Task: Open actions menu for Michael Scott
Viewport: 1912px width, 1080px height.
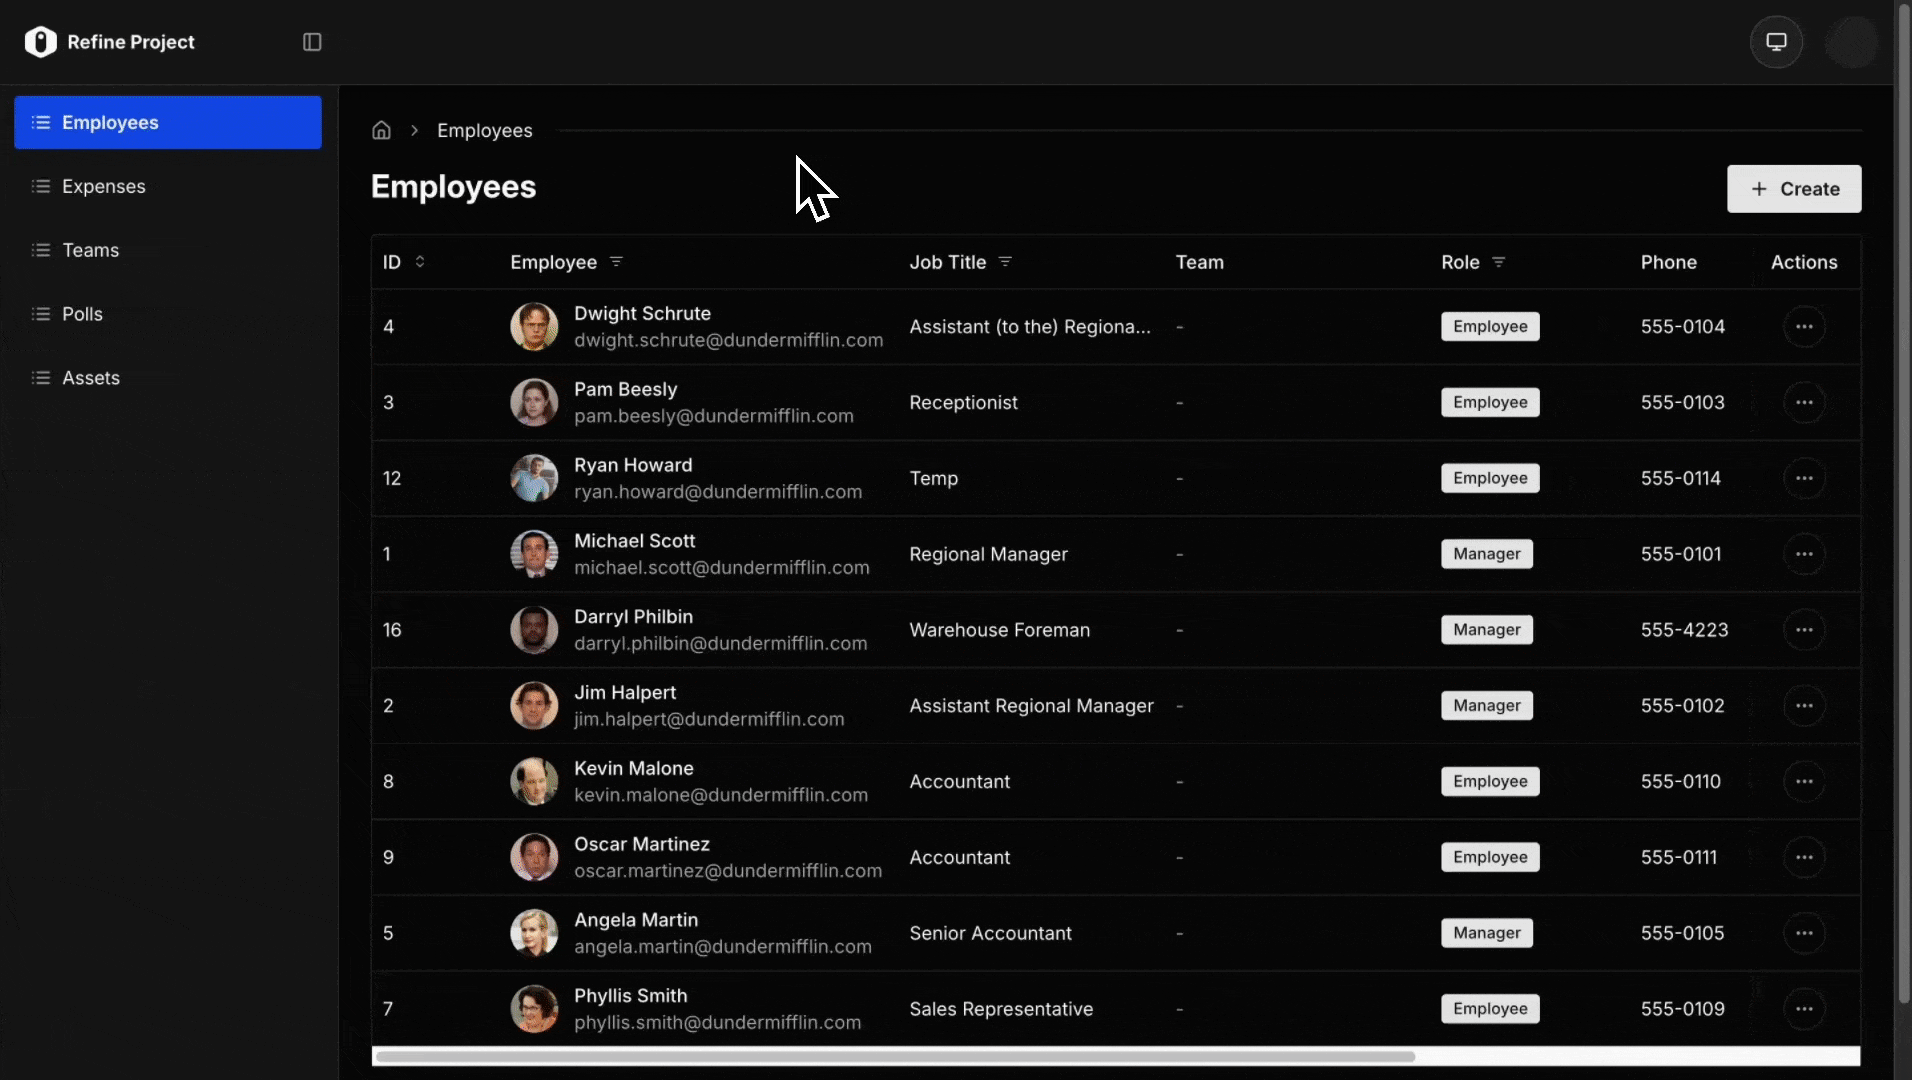Action: point(1804,554)
